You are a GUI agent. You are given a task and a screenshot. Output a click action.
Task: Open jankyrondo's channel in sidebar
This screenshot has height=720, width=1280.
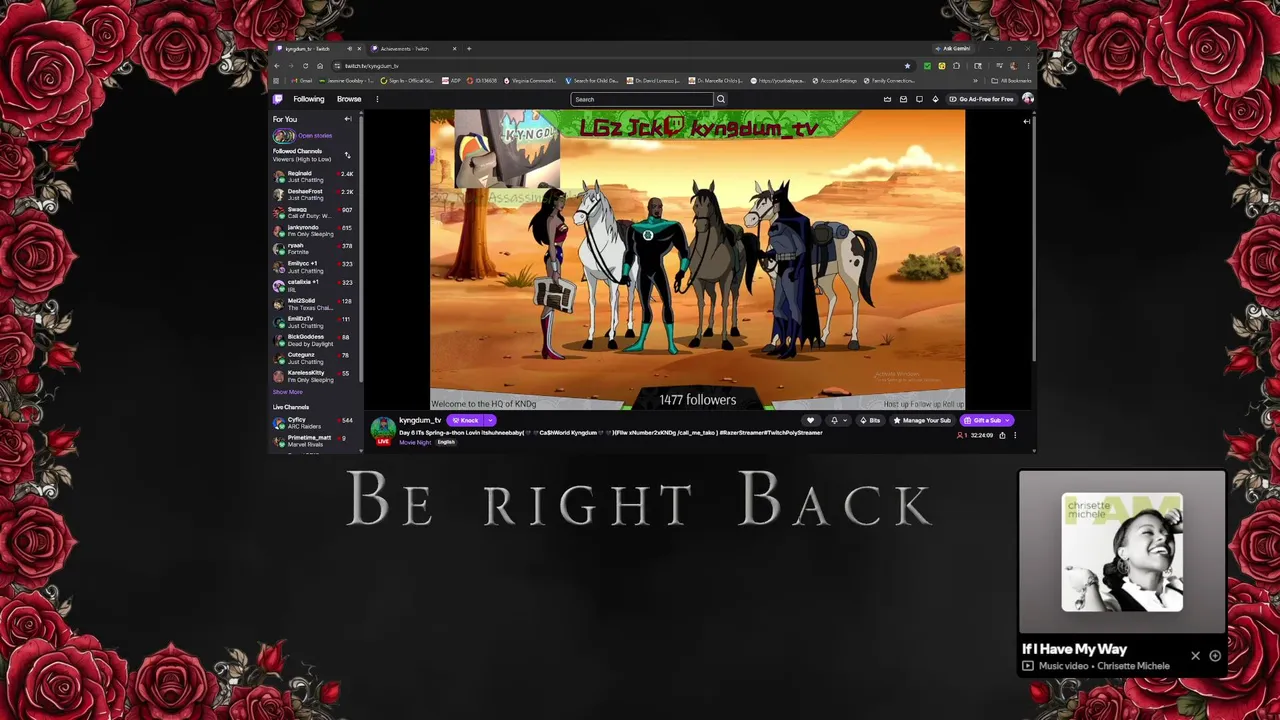click(x=314, y=230)
